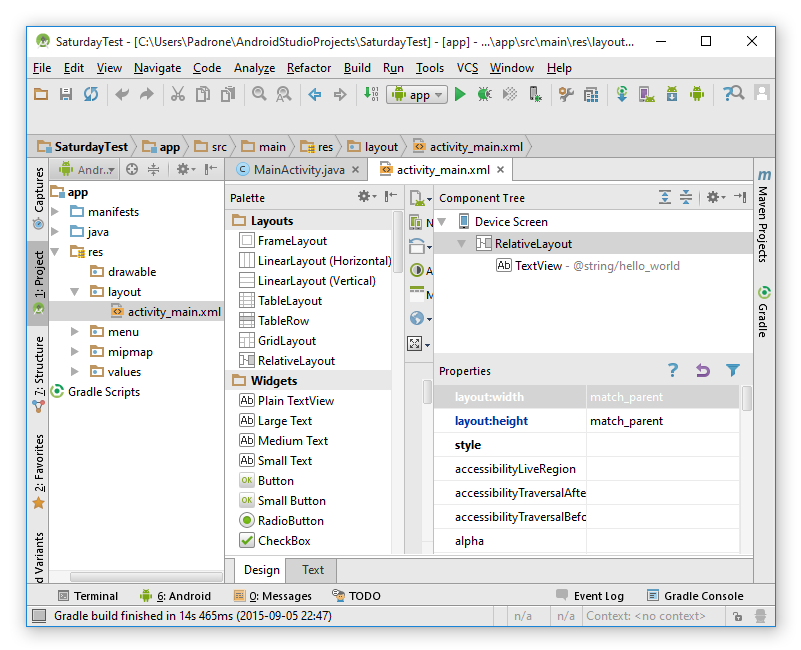Open the TODO tool window

[357, 596]
